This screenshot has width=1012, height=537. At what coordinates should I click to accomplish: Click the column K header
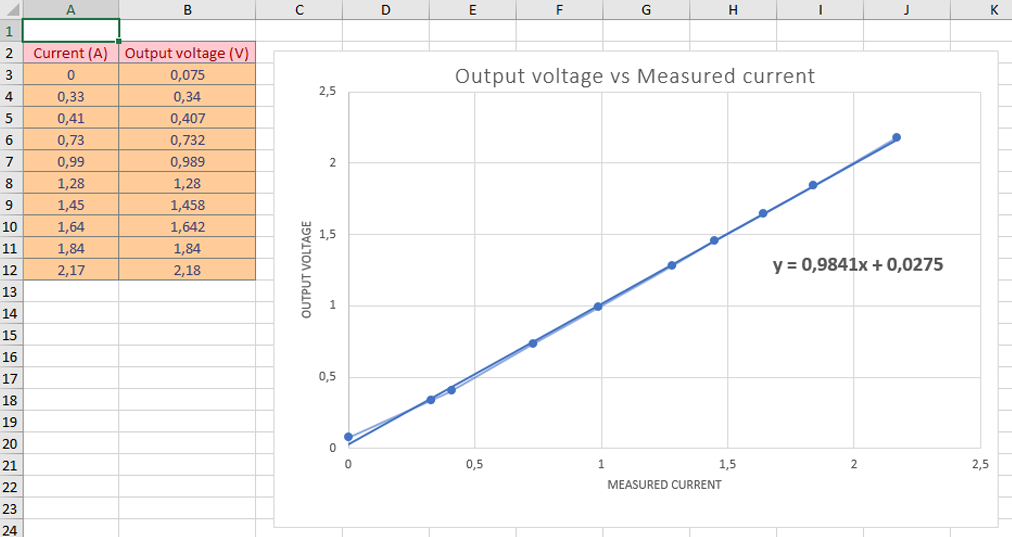(992, 9)
